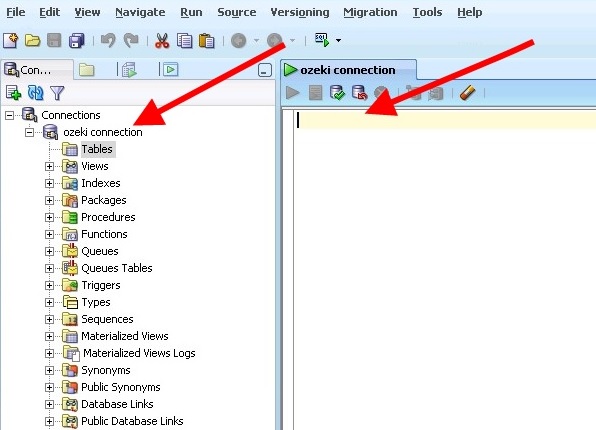Minimize the Connections panel
The image size is (596, 430).
[265, 70]
